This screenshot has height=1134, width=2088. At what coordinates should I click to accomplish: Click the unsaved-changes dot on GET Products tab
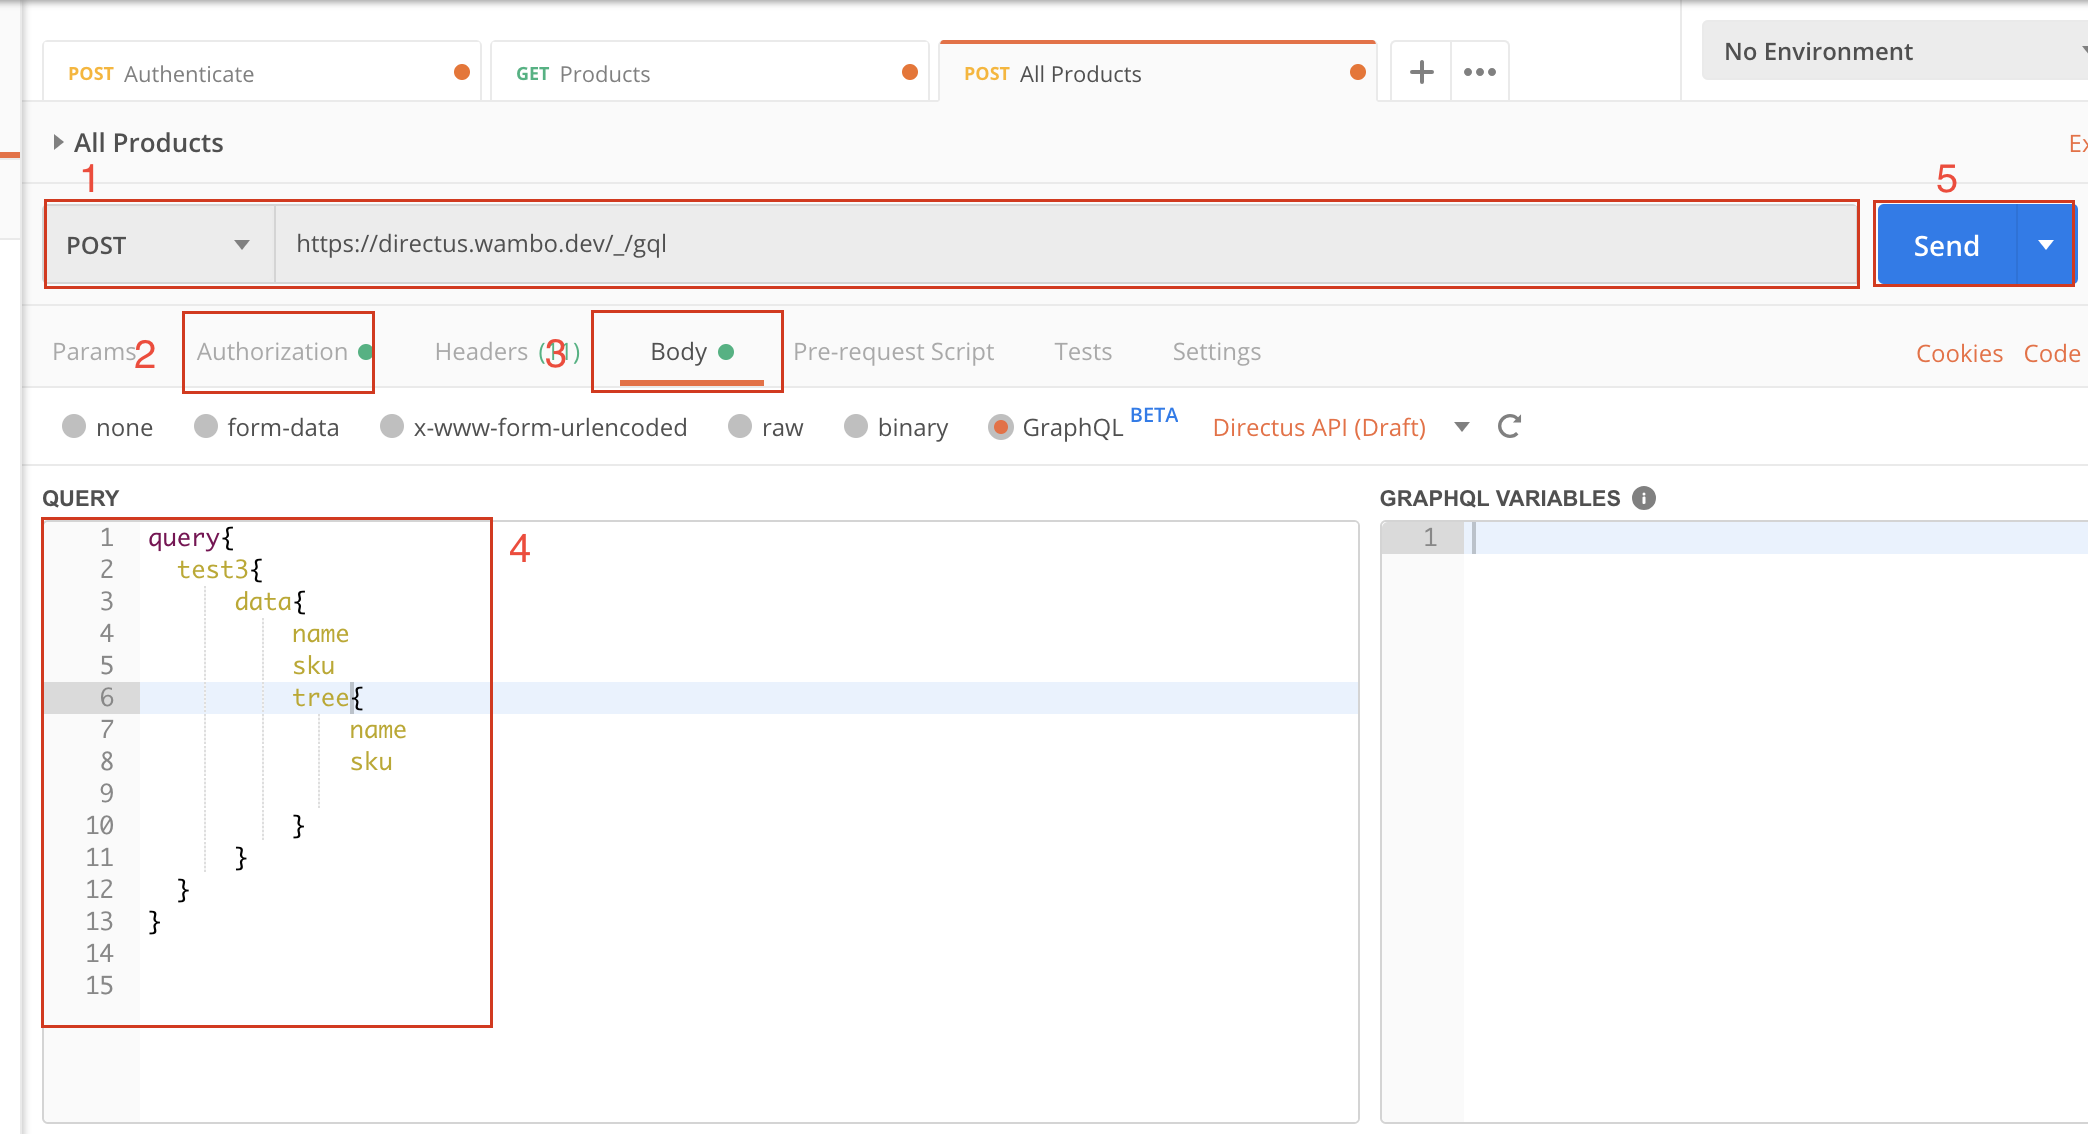tap(909, 72)
